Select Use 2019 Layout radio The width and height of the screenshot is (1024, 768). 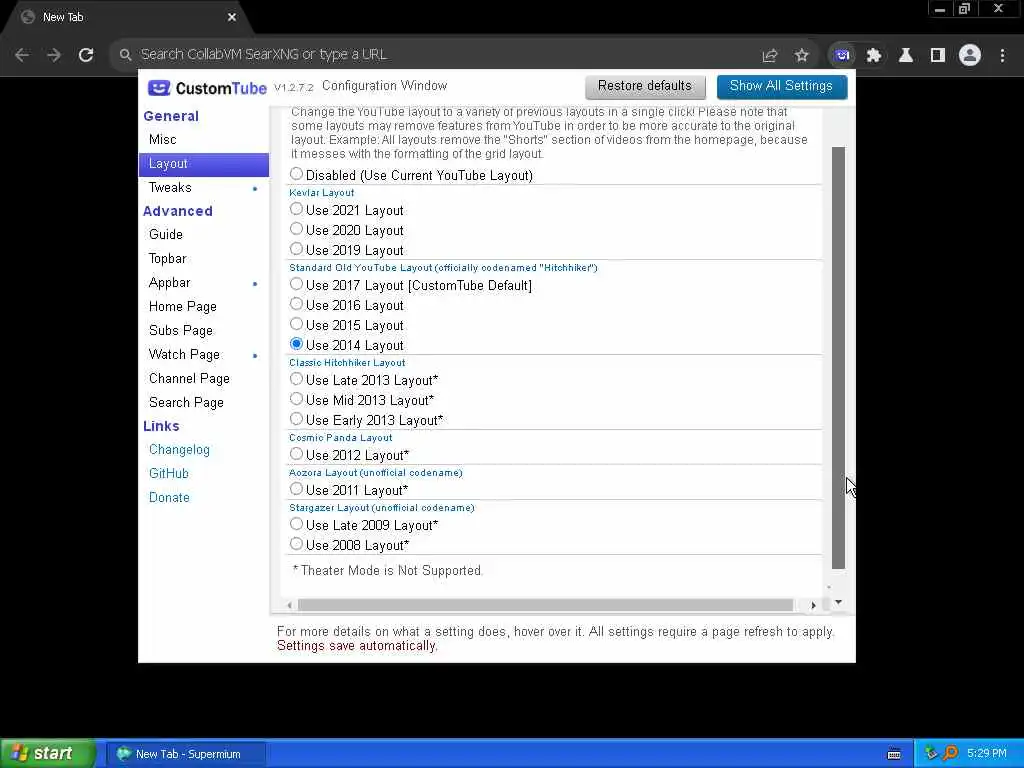tap(296, 249)
